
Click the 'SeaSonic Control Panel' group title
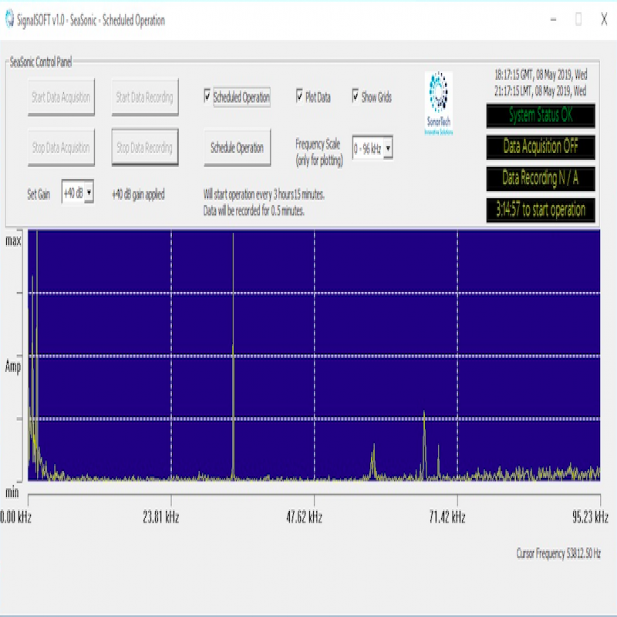(41, 62)
